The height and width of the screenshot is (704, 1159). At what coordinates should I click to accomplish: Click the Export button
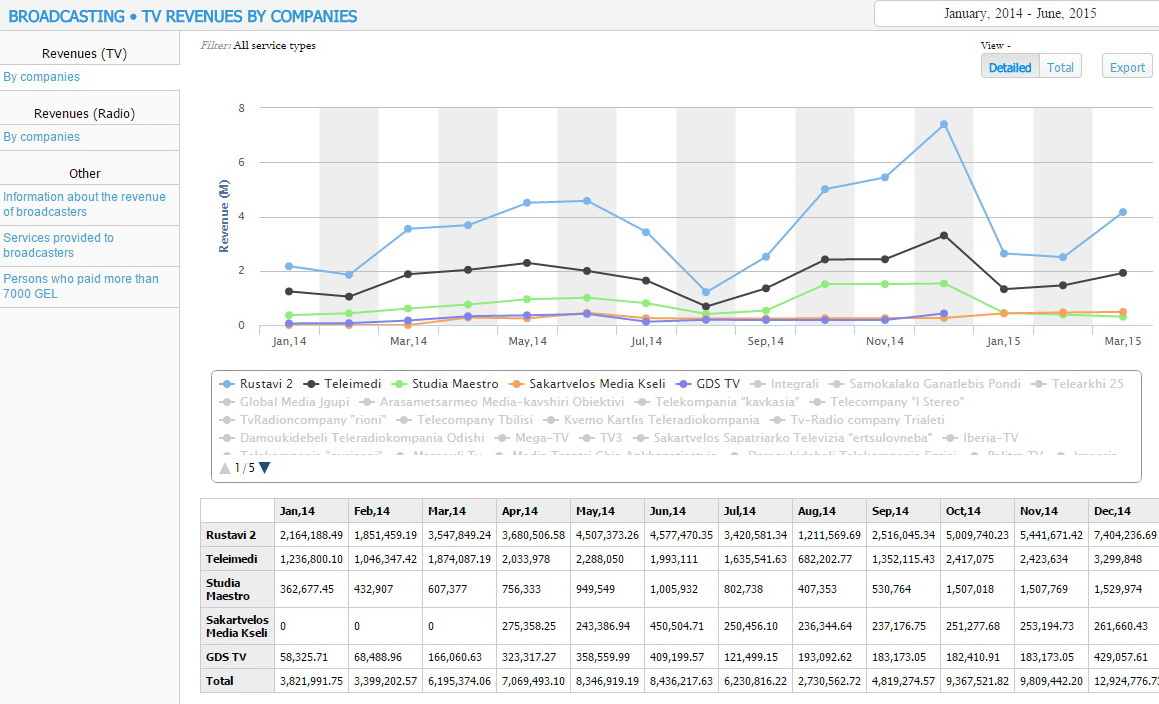[1127, 67]
